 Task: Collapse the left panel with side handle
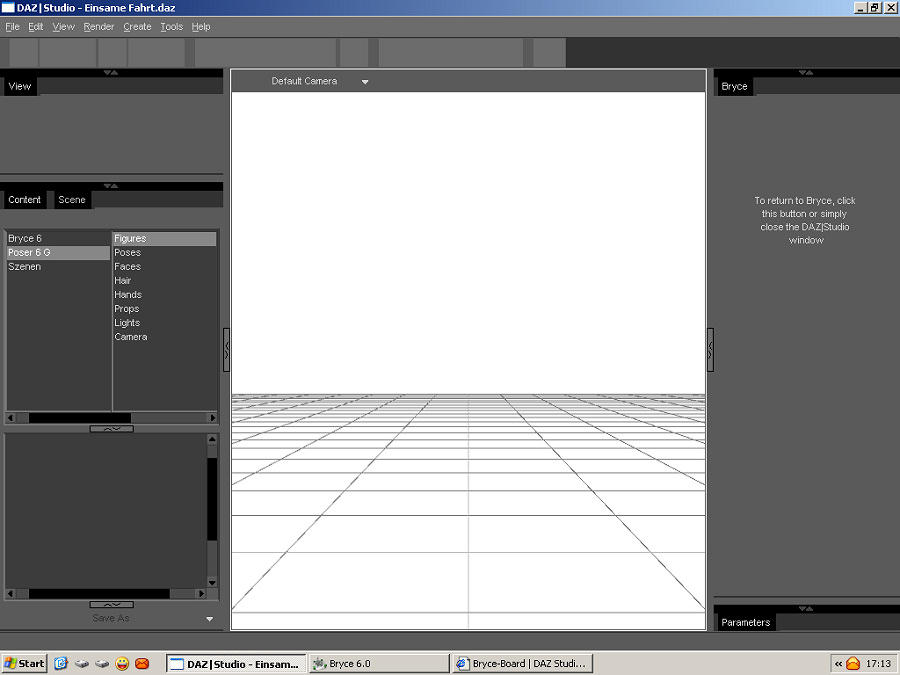pyautogui.click(x=227, y=350)
